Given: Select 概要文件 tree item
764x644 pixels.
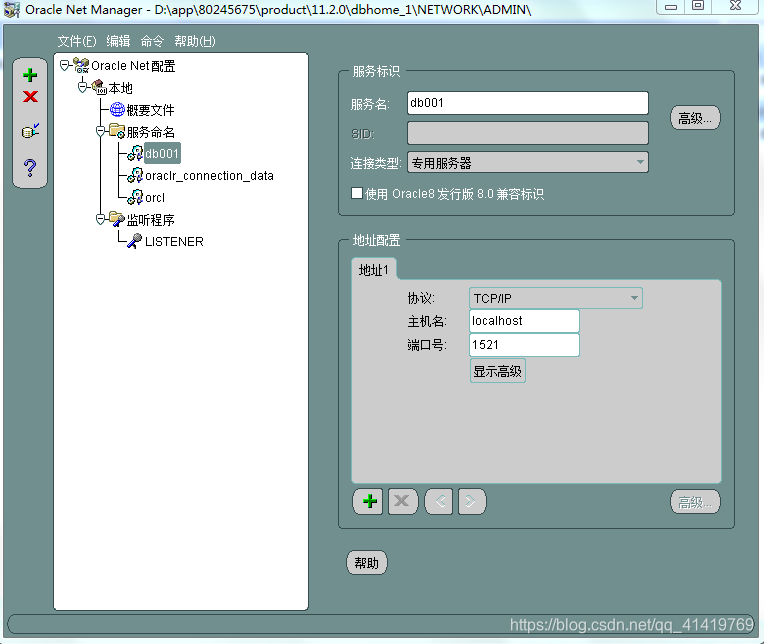Looking at the screenshot, I should [151, 110].
